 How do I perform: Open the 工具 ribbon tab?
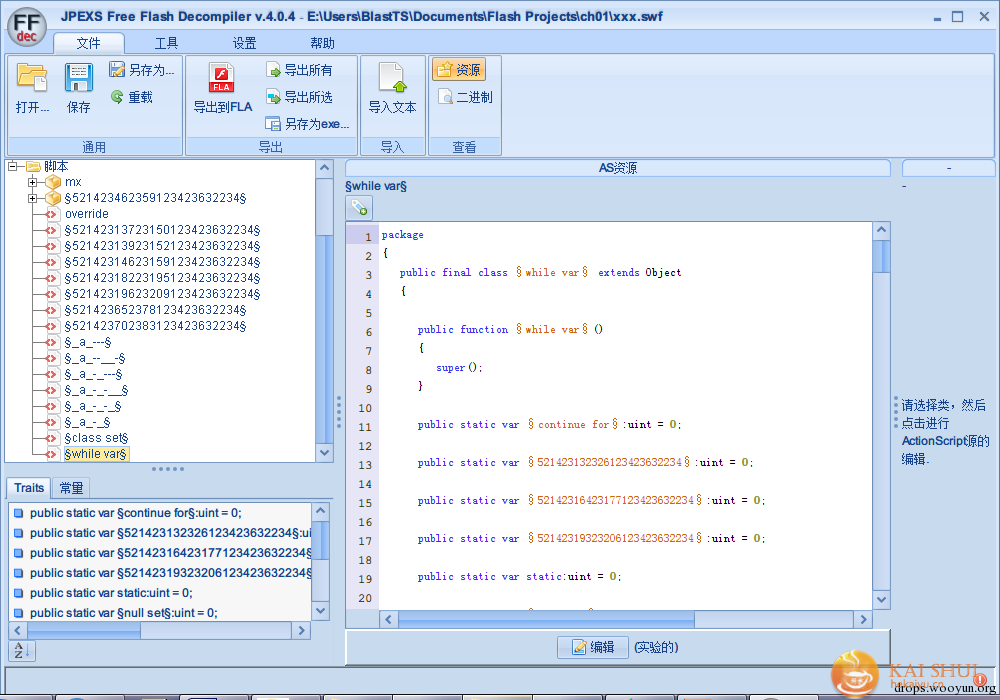coord(166,43)
